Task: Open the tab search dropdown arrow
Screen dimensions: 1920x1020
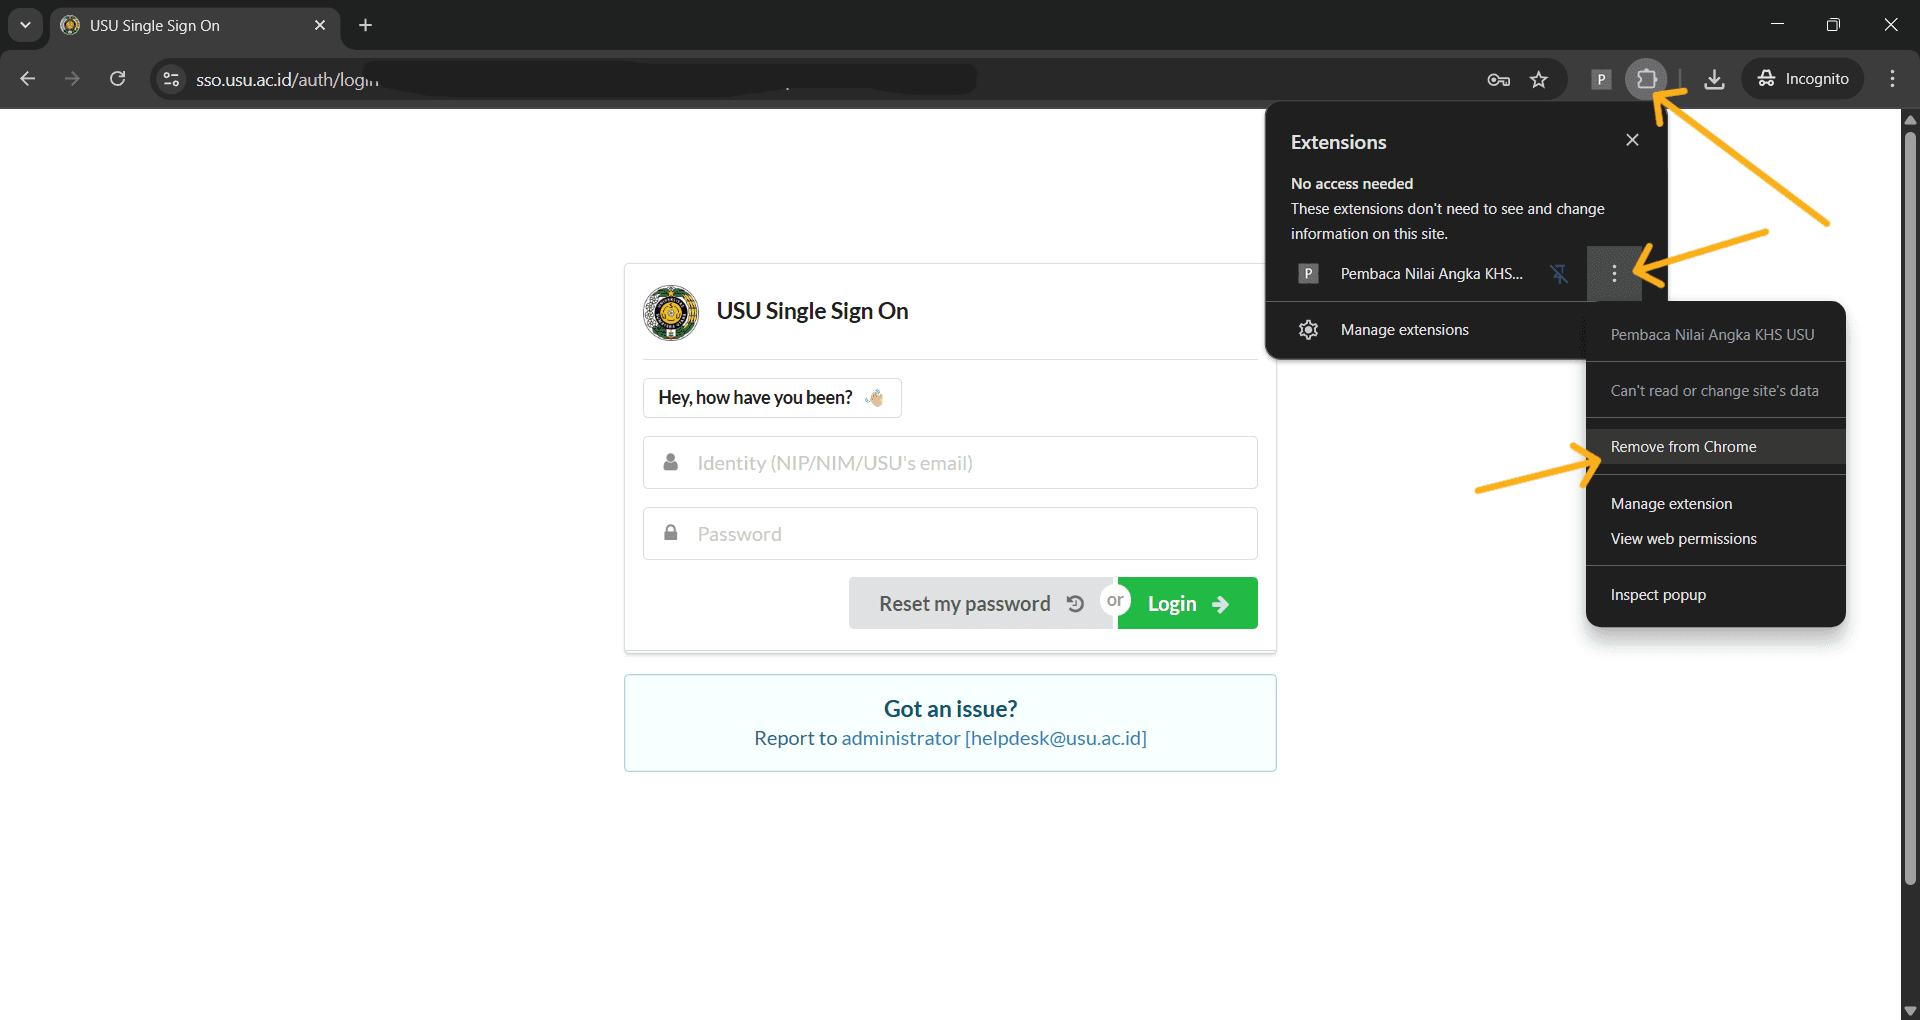Action: click(x=25, y=25)
